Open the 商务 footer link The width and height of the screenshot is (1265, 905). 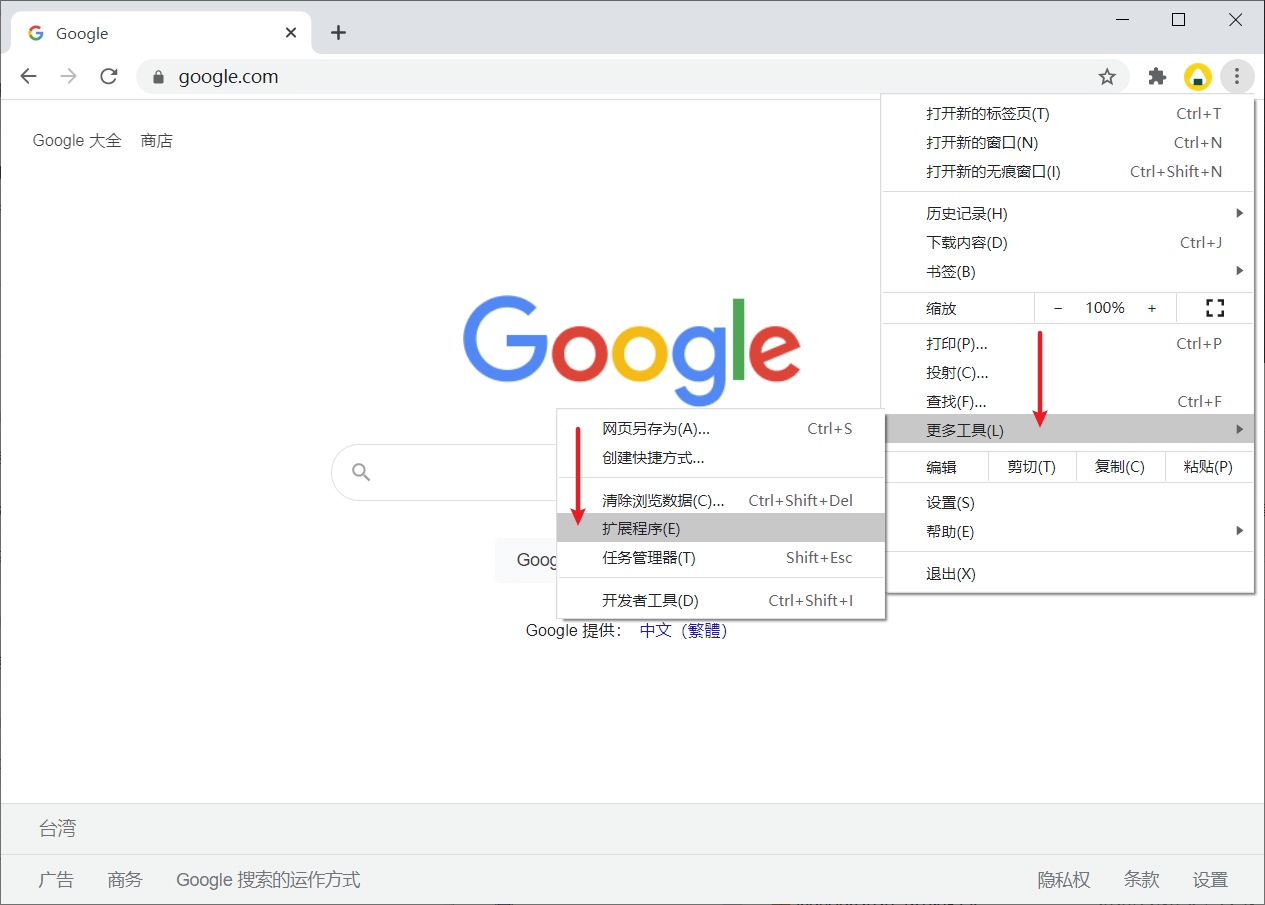coord(125,880)
